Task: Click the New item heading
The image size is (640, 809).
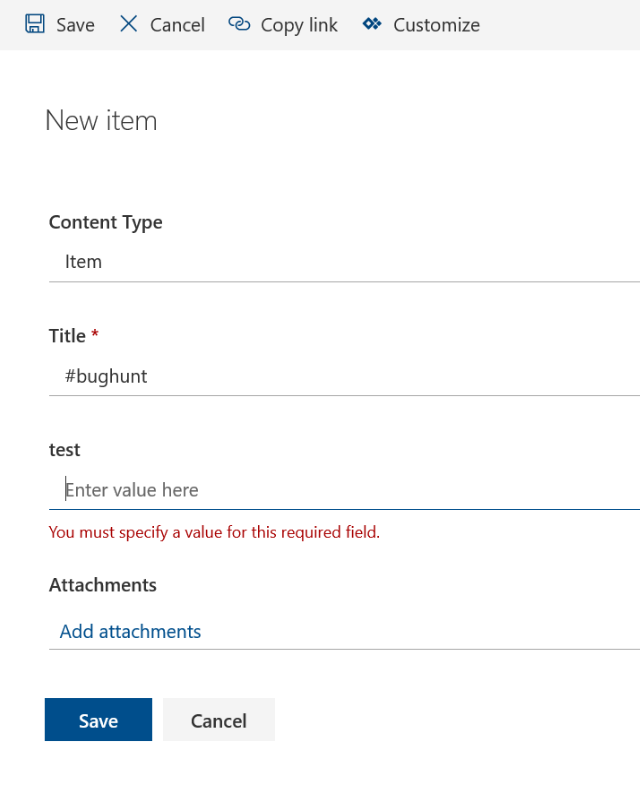Action: [101, 120]
